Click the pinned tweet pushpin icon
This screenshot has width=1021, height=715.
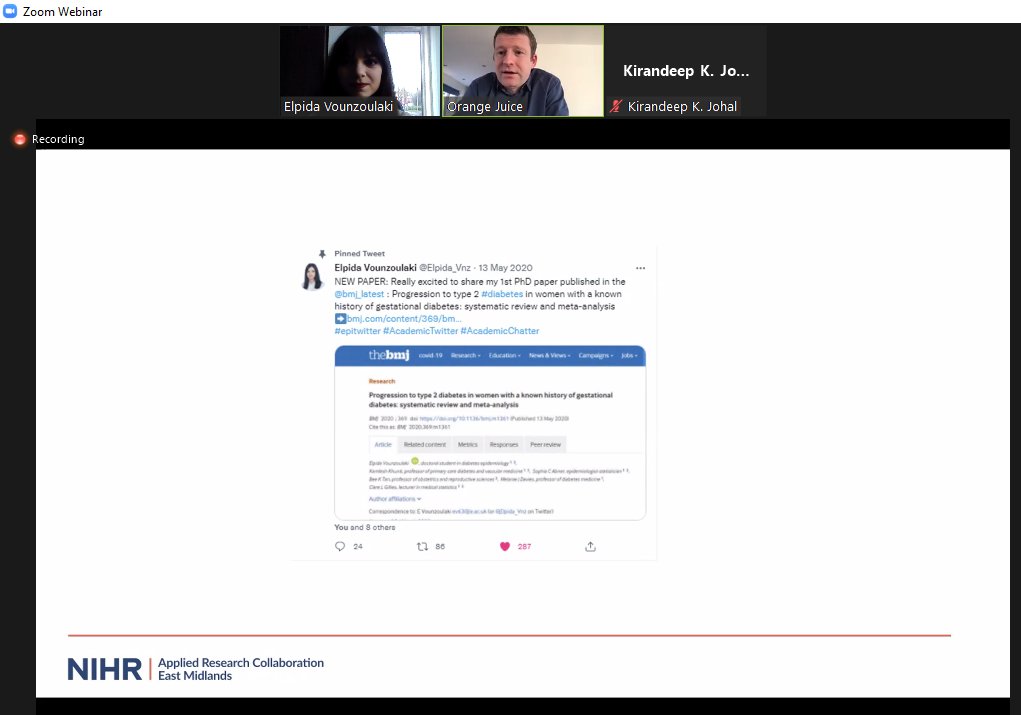point(322,254)
